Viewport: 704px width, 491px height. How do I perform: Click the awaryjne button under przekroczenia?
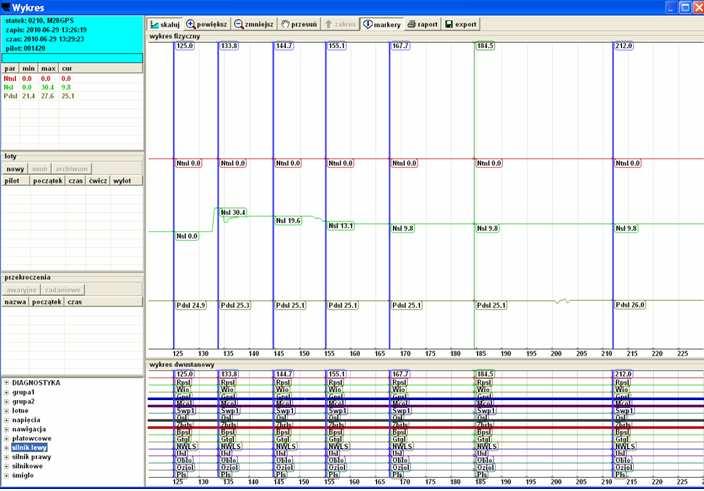22,290
